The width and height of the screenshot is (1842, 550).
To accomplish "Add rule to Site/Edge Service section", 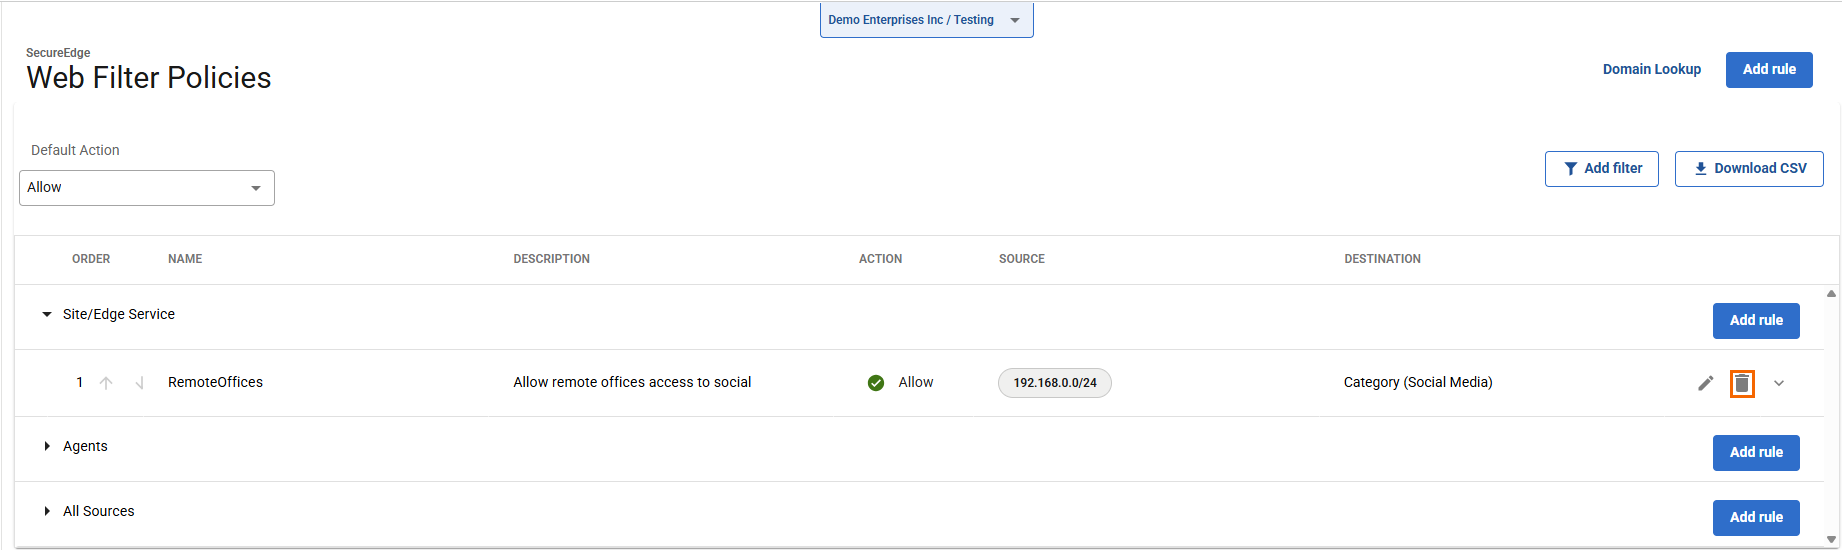I will 1755,321.
